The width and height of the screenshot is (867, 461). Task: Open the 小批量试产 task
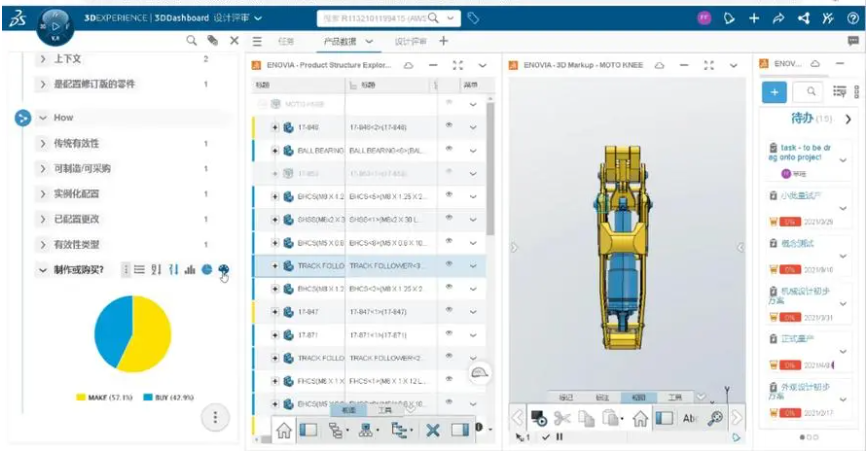point(801,196)
